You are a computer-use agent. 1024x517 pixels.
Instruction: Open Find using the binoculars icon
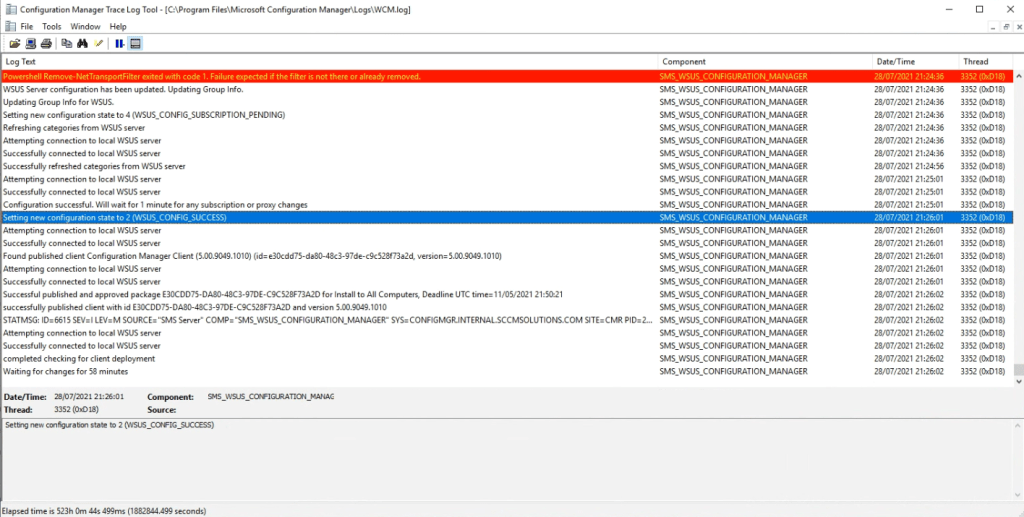coord(83,43)
